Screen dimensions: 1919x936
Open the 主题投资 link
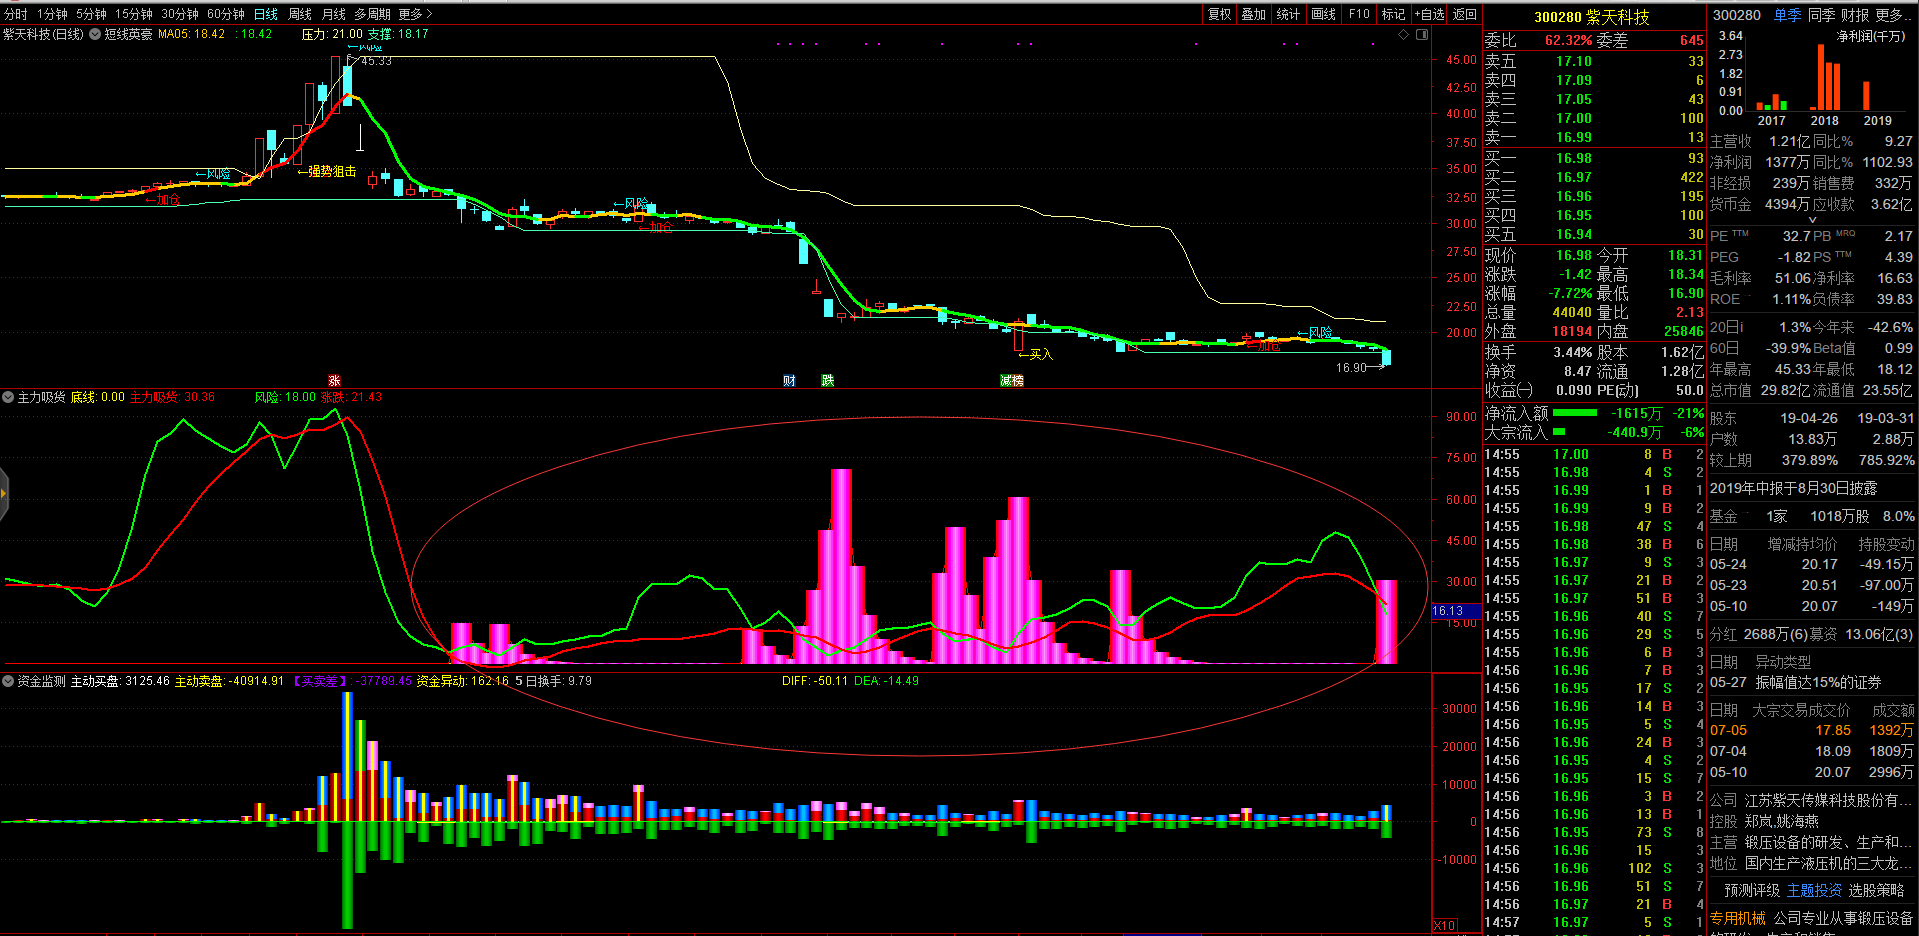tap(1814, 890)
